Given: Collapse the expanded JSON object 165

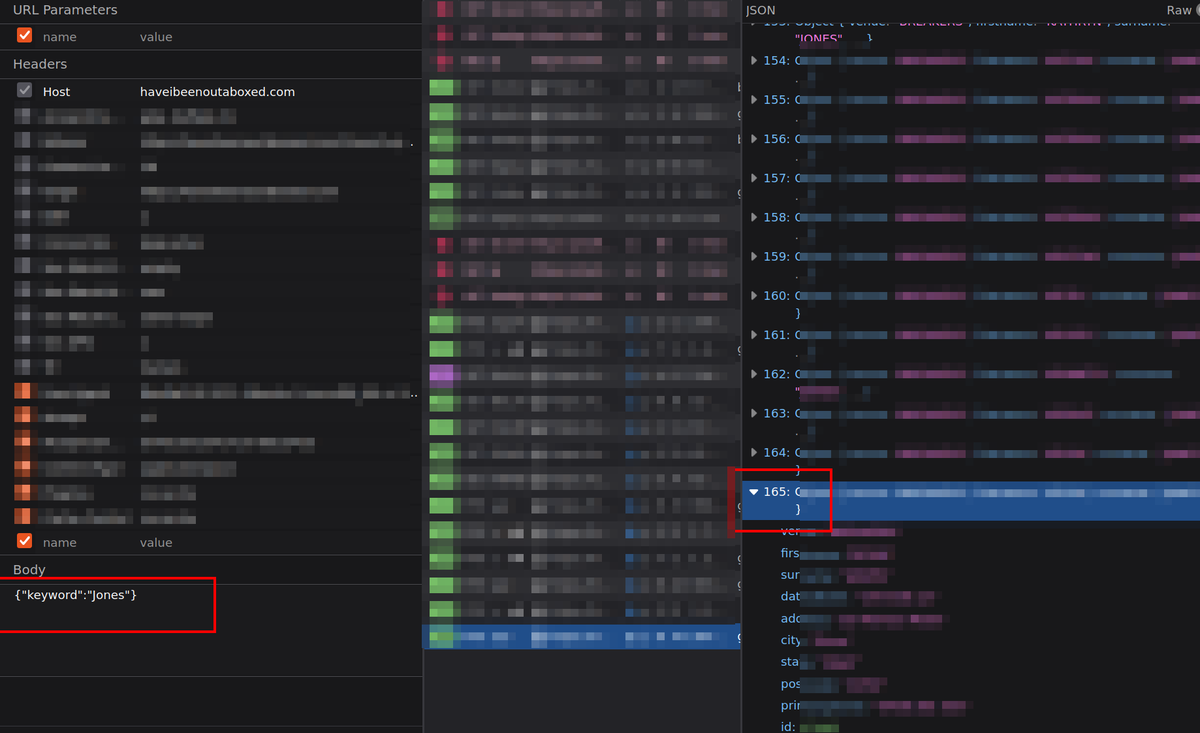Looking at the screenshot, I should [754, 492].
